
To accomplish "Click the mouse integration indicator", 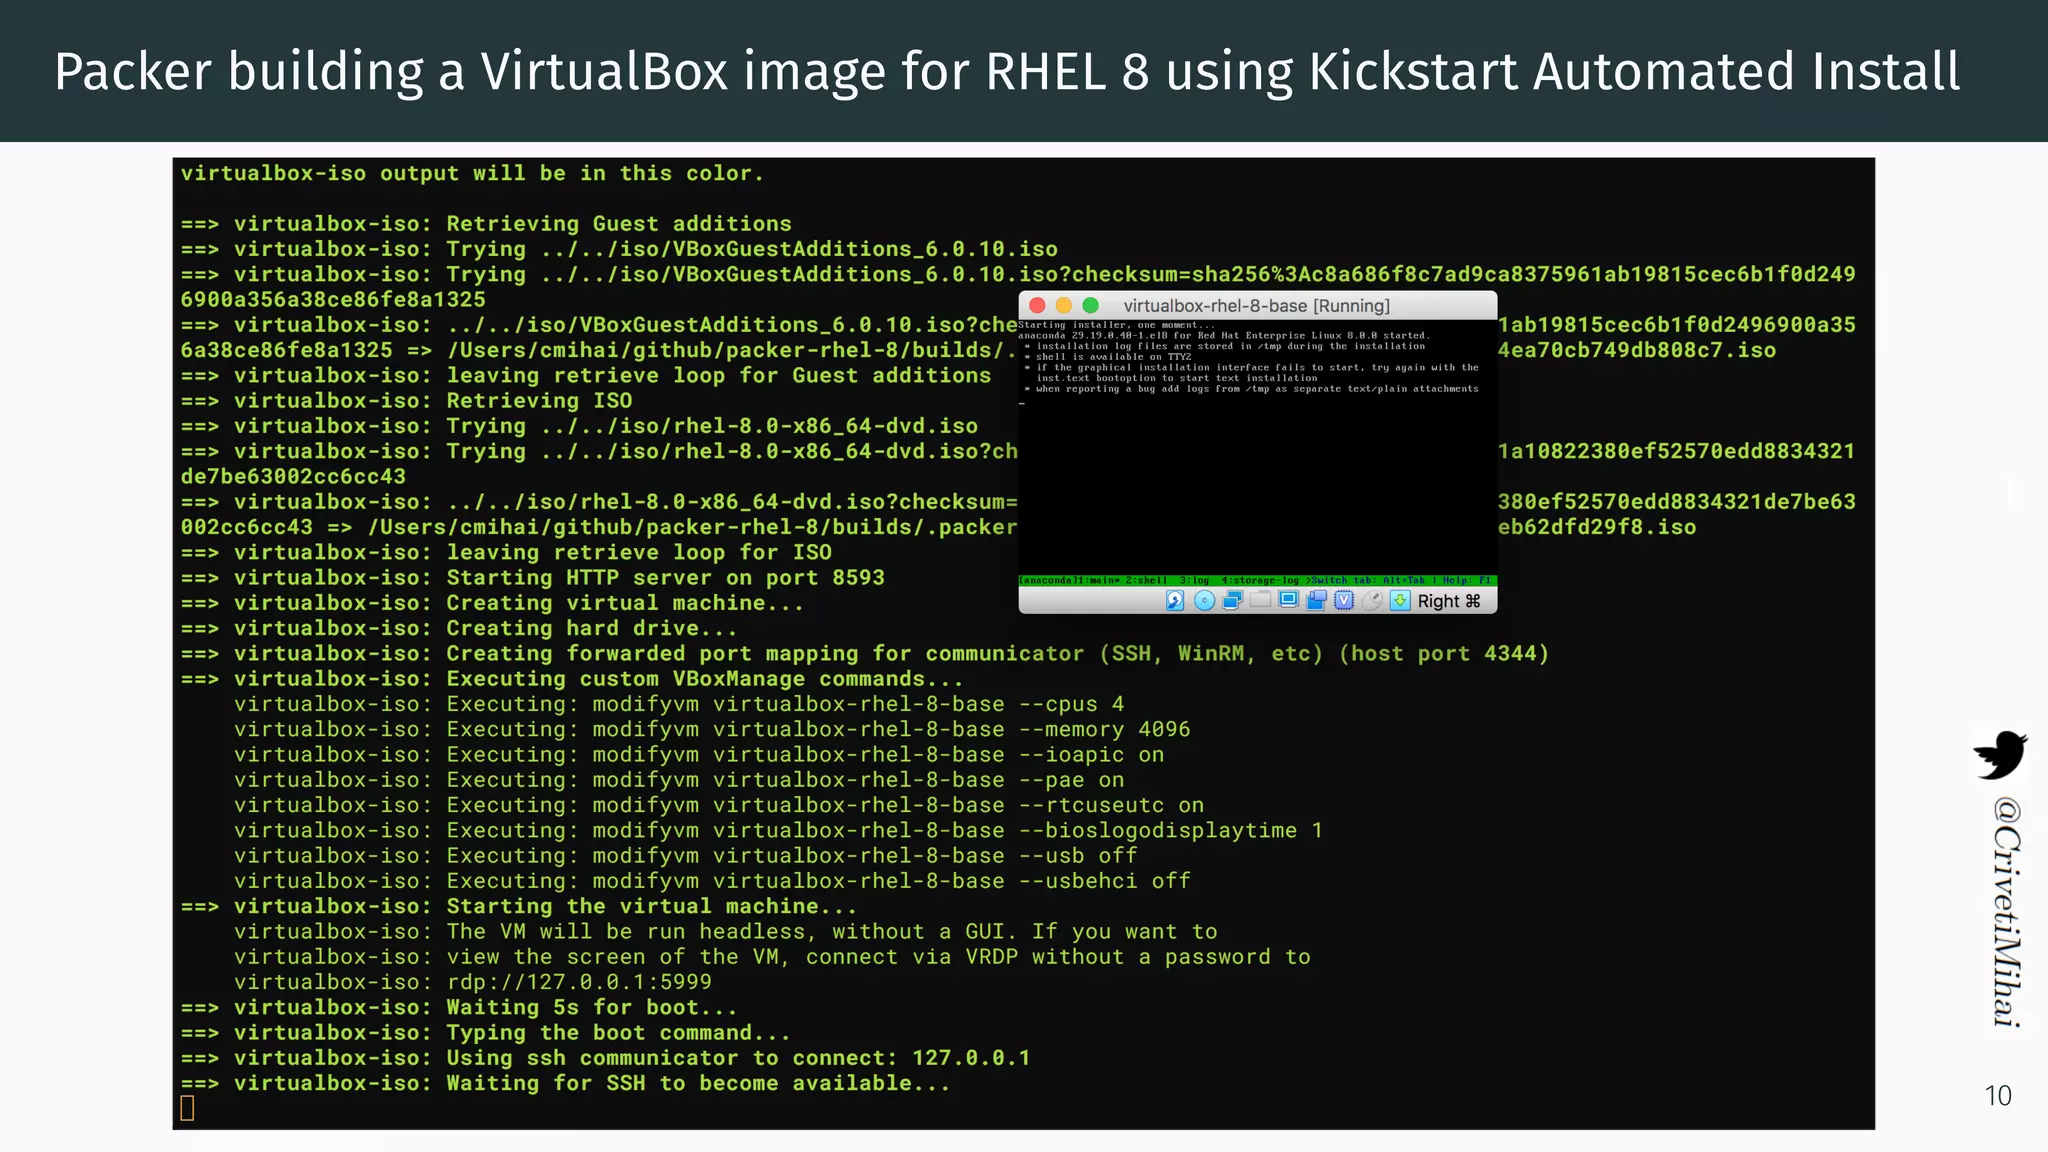I will point(1372,600).
